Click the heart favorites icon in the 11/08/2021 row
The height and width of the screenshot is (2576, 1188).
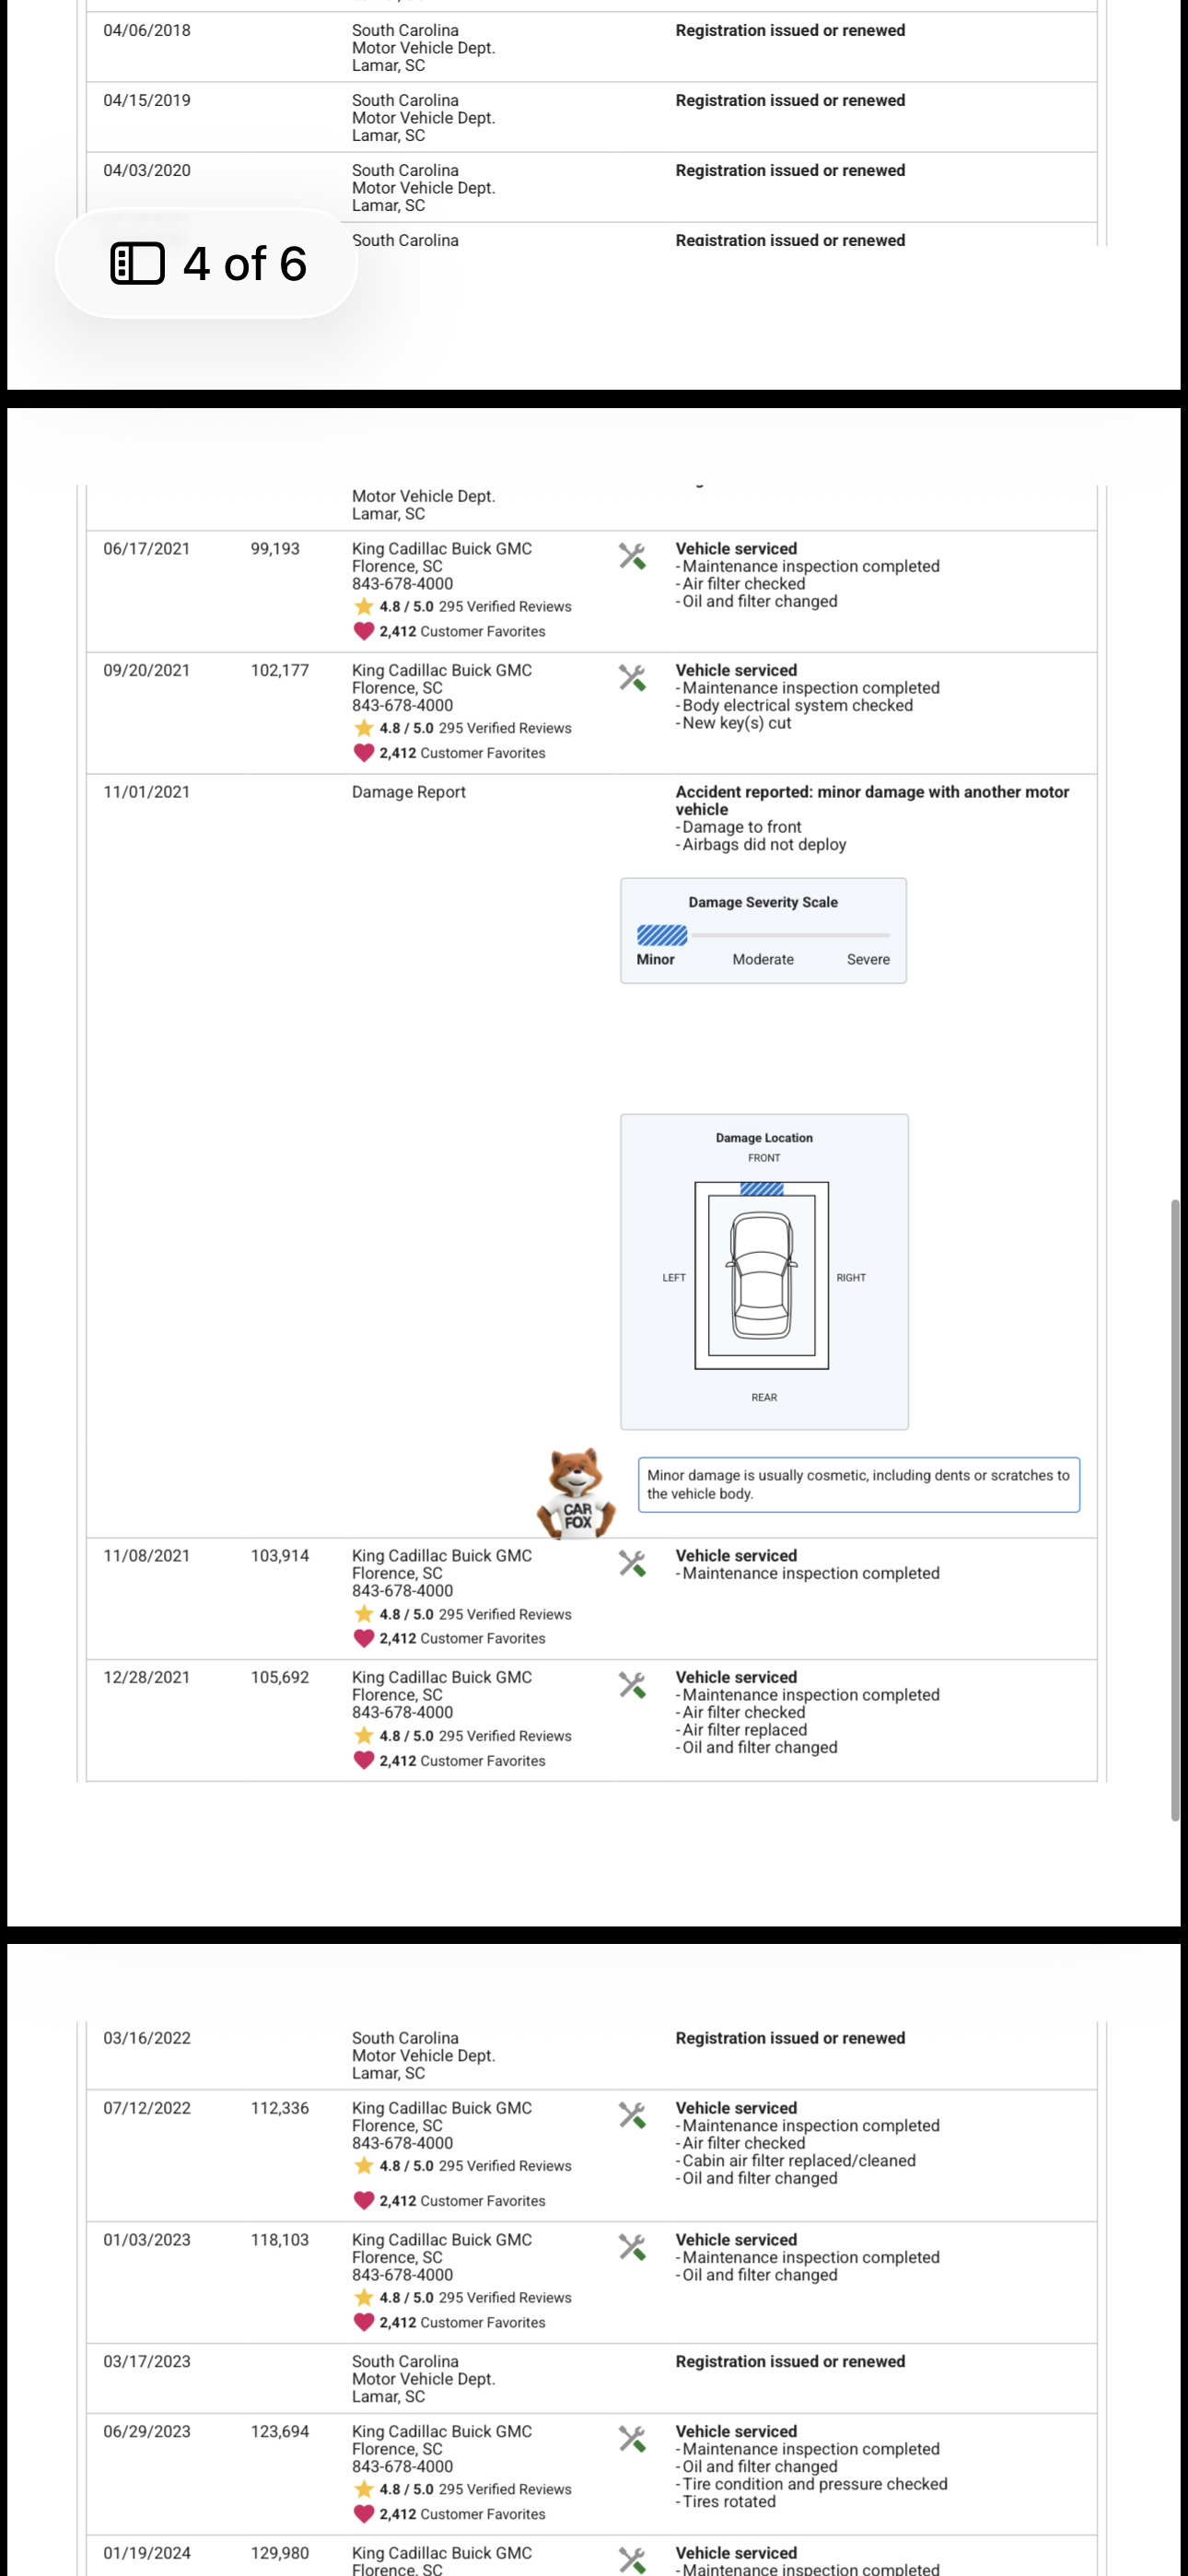[364, 1638]
